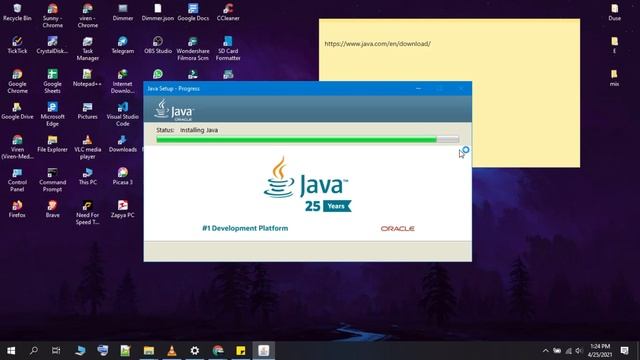Launch the Telegram desktop icon
The height and width of the screenshot is (360, 640).
(x=123, y=45)
